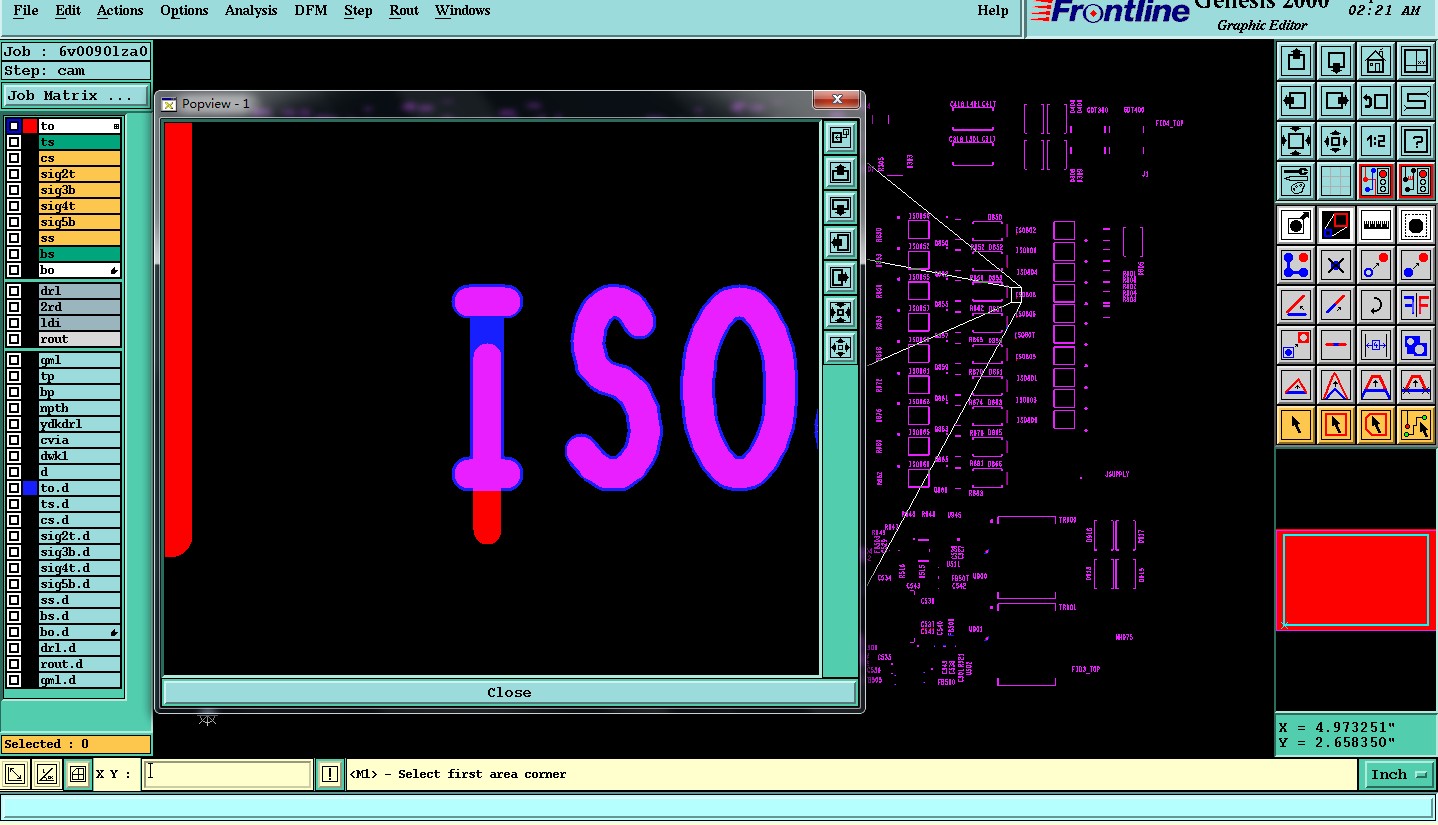1438x825 pixels.
Task: Click the Close button in Popview window
Action: coord(509,692)
